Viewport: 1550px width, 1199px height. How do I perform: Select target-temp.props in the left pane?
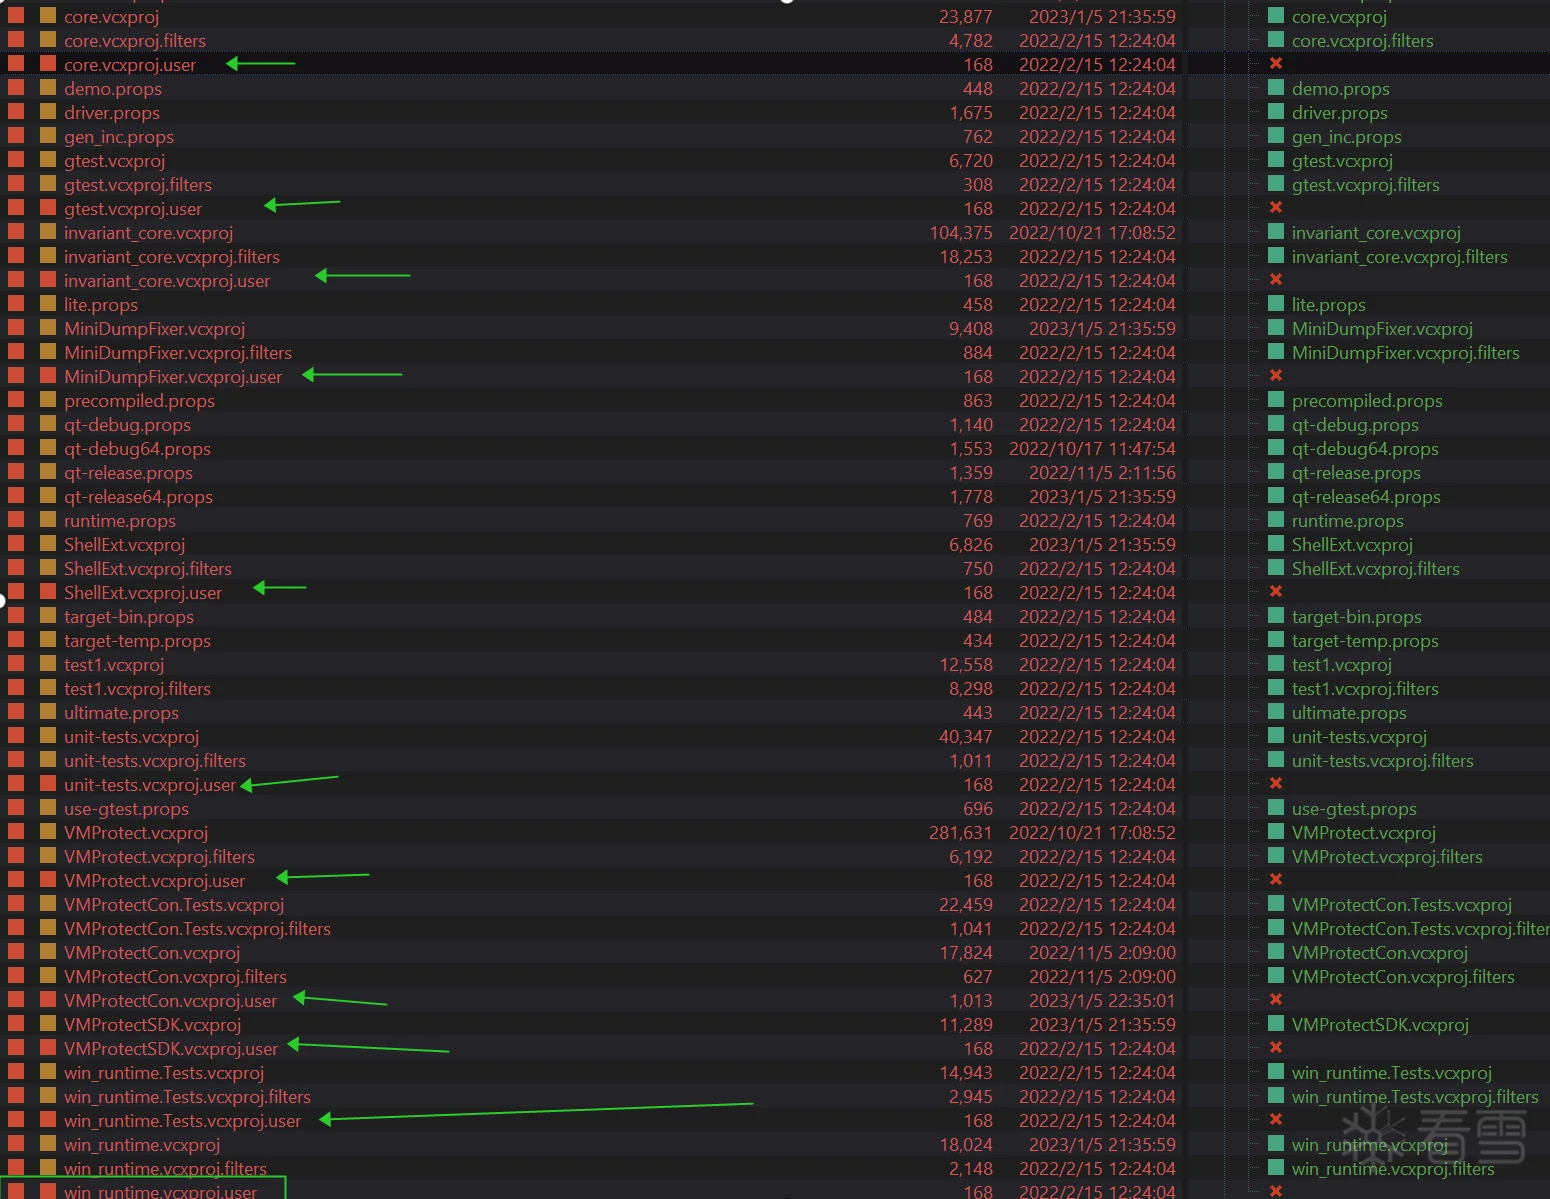pos(137,641)
